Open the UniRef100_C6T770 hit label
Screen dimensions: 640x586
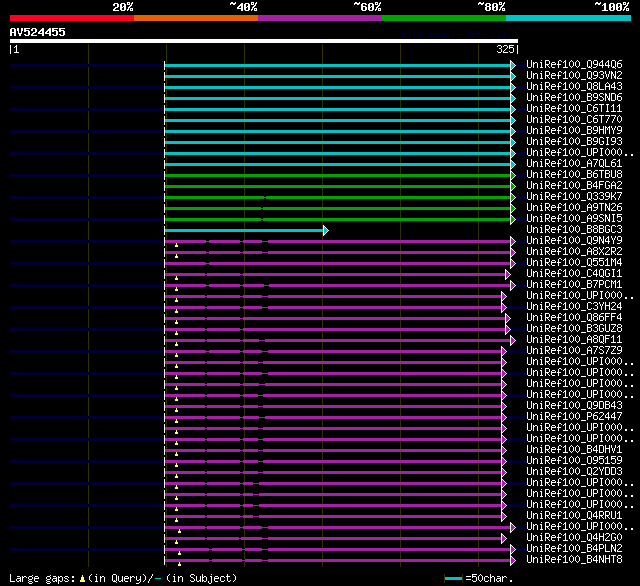(x=574, y=119)
